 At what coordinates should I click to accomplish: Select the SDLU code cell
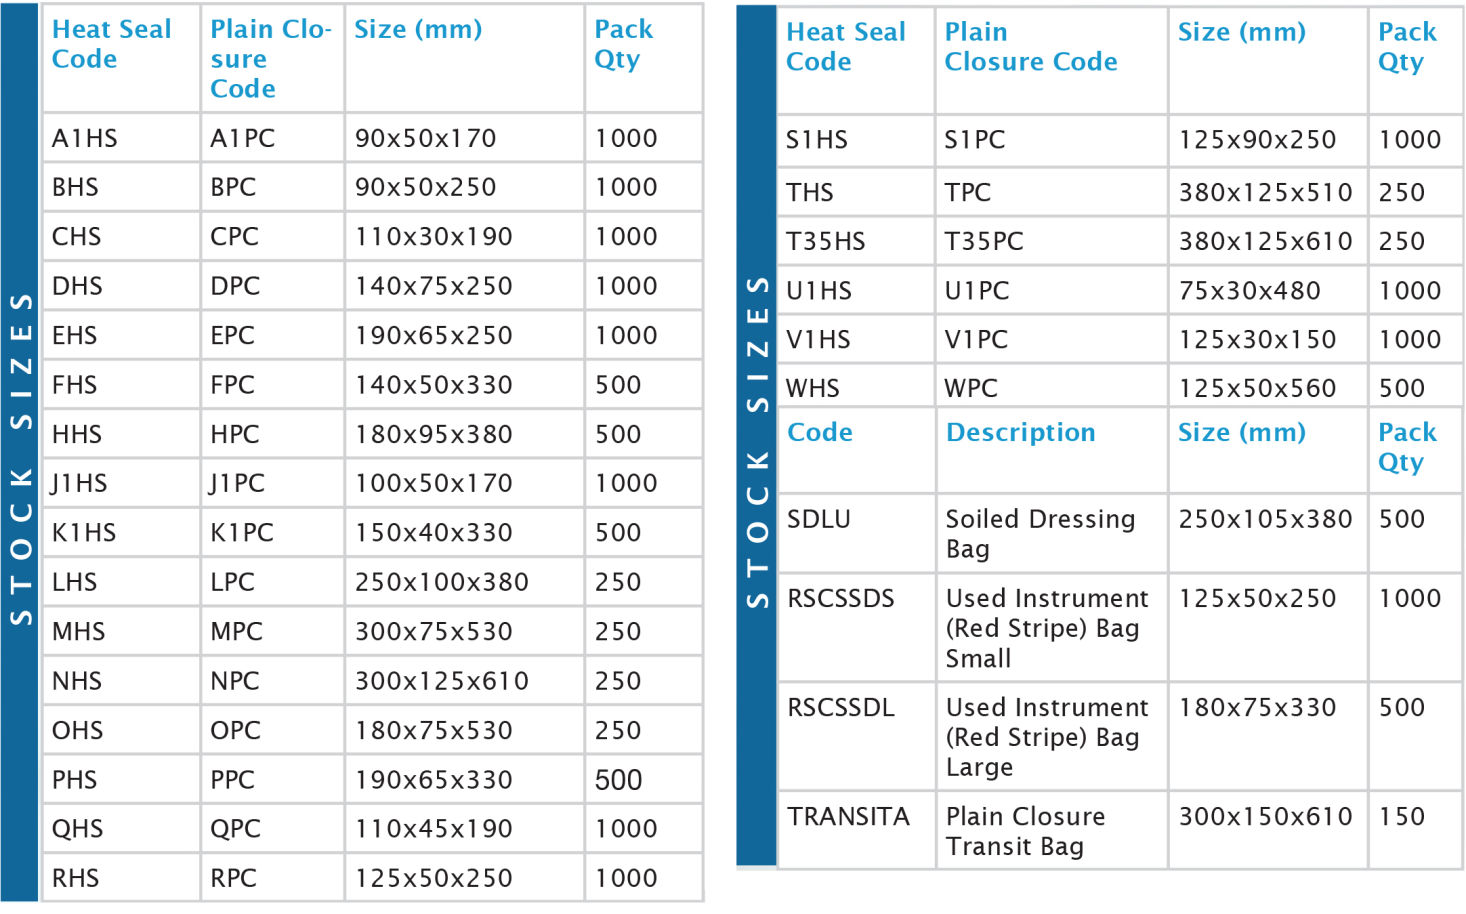(x=818, y=519)
